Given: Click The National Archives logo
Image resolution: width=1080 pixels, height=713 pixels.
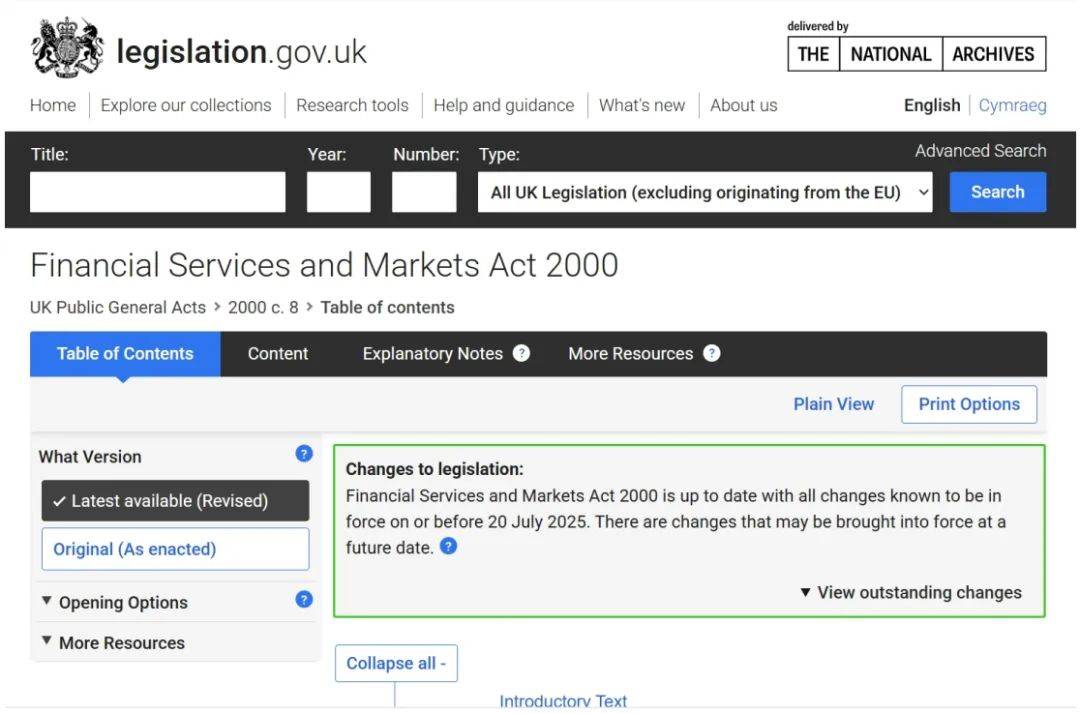Looking at the screenshot, I should (x=917, y=54).
